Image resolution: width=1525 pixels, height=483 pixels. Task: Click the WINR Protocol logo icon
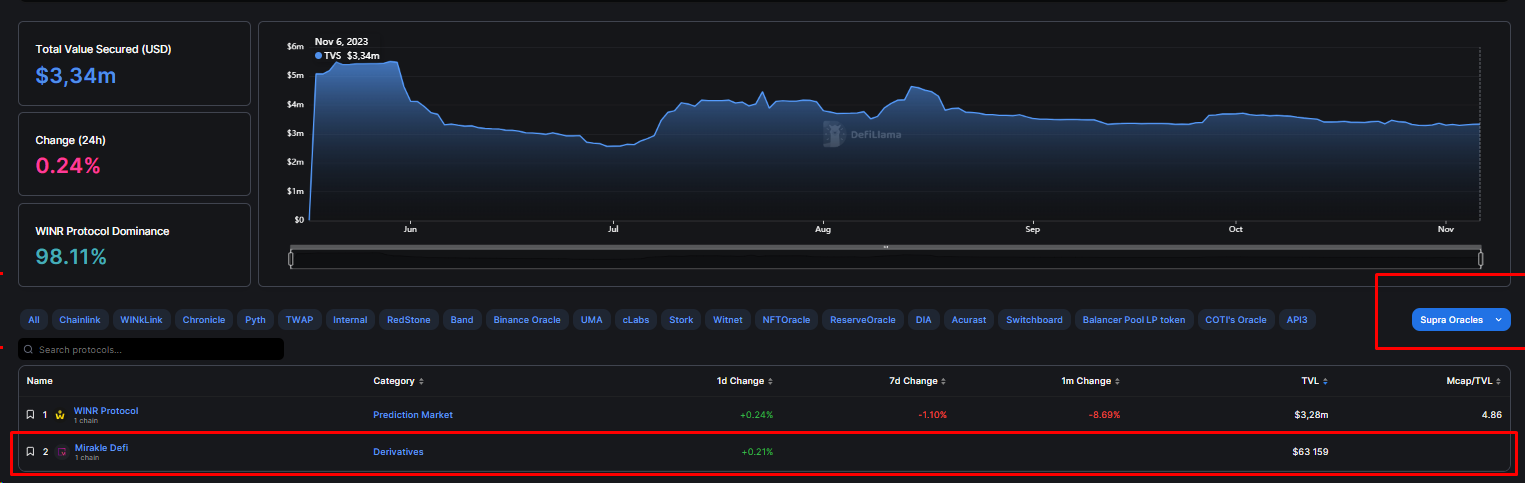click(61, 414)
